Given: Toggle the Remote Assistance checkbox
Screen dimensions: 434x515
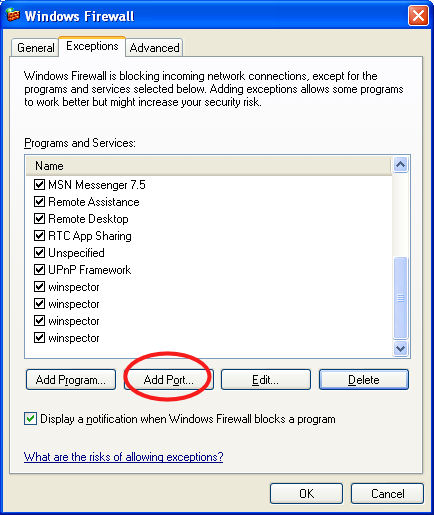Looking at the screenshot, I should [x=39, y=201].
